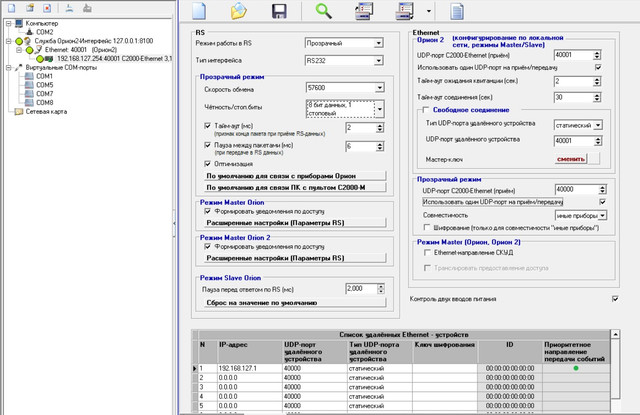The width and height of the screenshot is (640, 415).
Task: Click the add-item icon in left toolbar
Action: click(30, 8)
